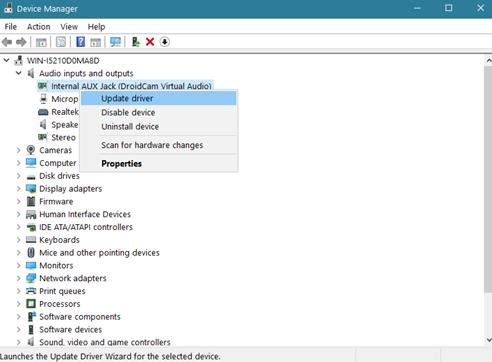492x362 pixels.
Task: Click the Back arrow toolbar icon
Action: 7,42
